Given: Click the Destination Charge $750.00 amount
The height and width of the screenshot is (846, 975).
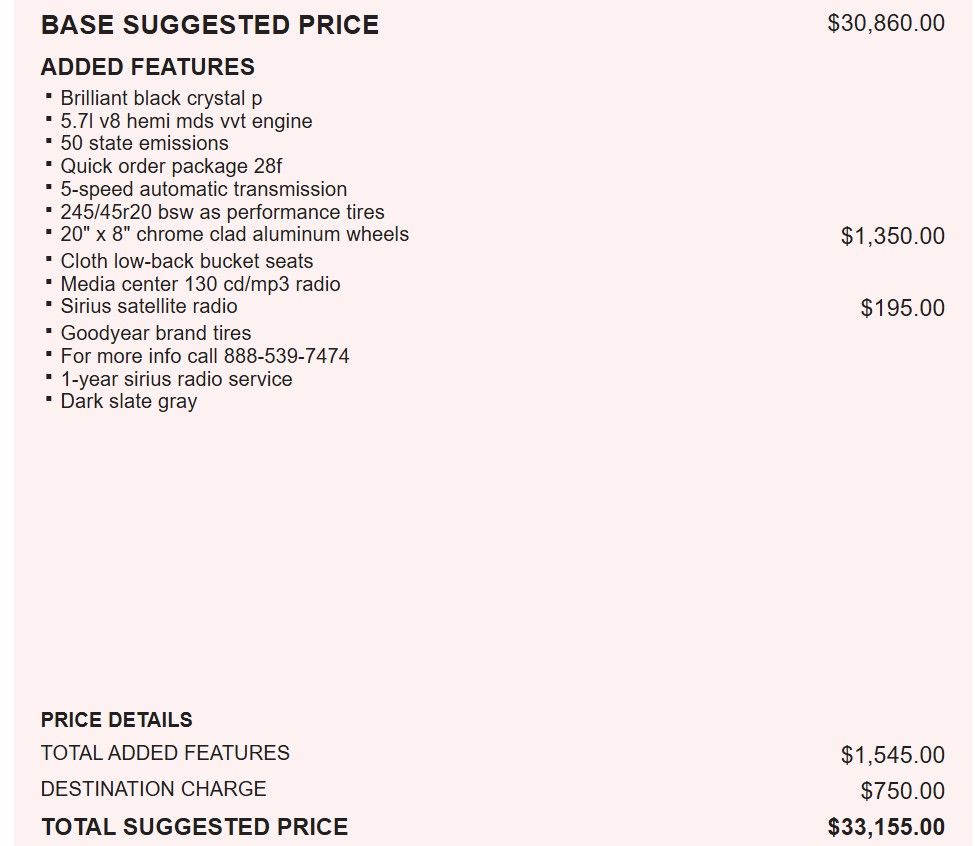Looking at the screenshot, I should tap(902, 791).
